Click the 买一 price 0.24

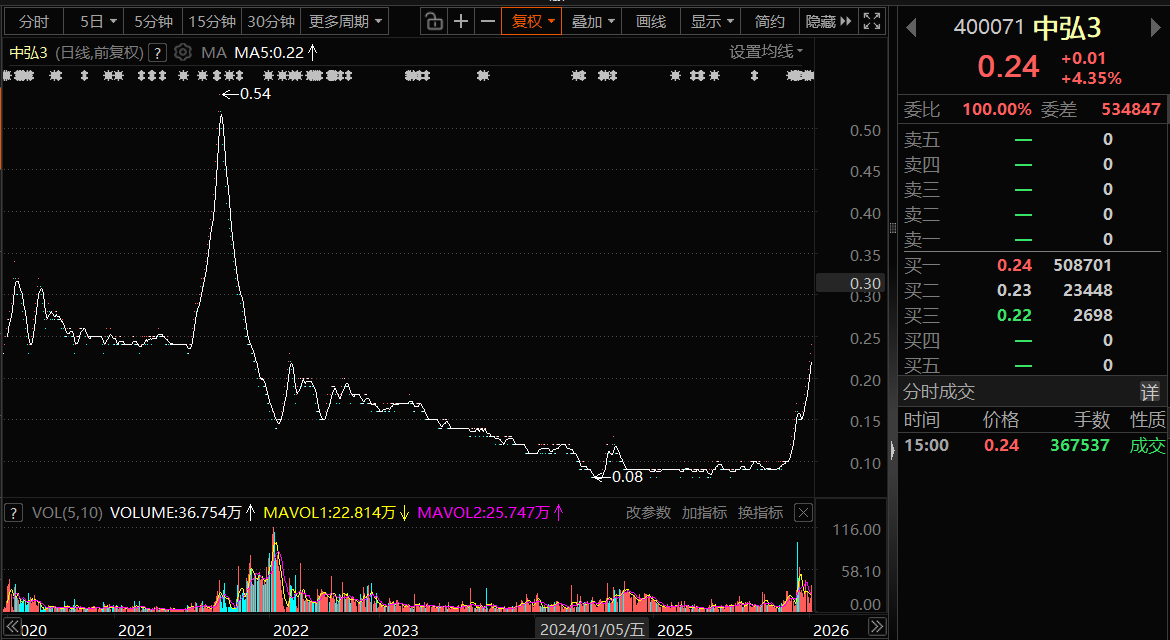click(1014, 266)
